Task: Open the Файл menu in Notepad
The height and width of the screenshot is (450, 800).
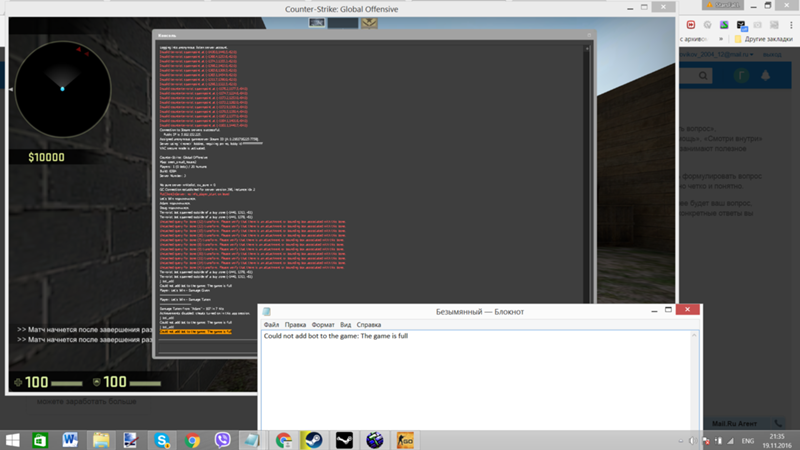Action: (x=271, y=324)
